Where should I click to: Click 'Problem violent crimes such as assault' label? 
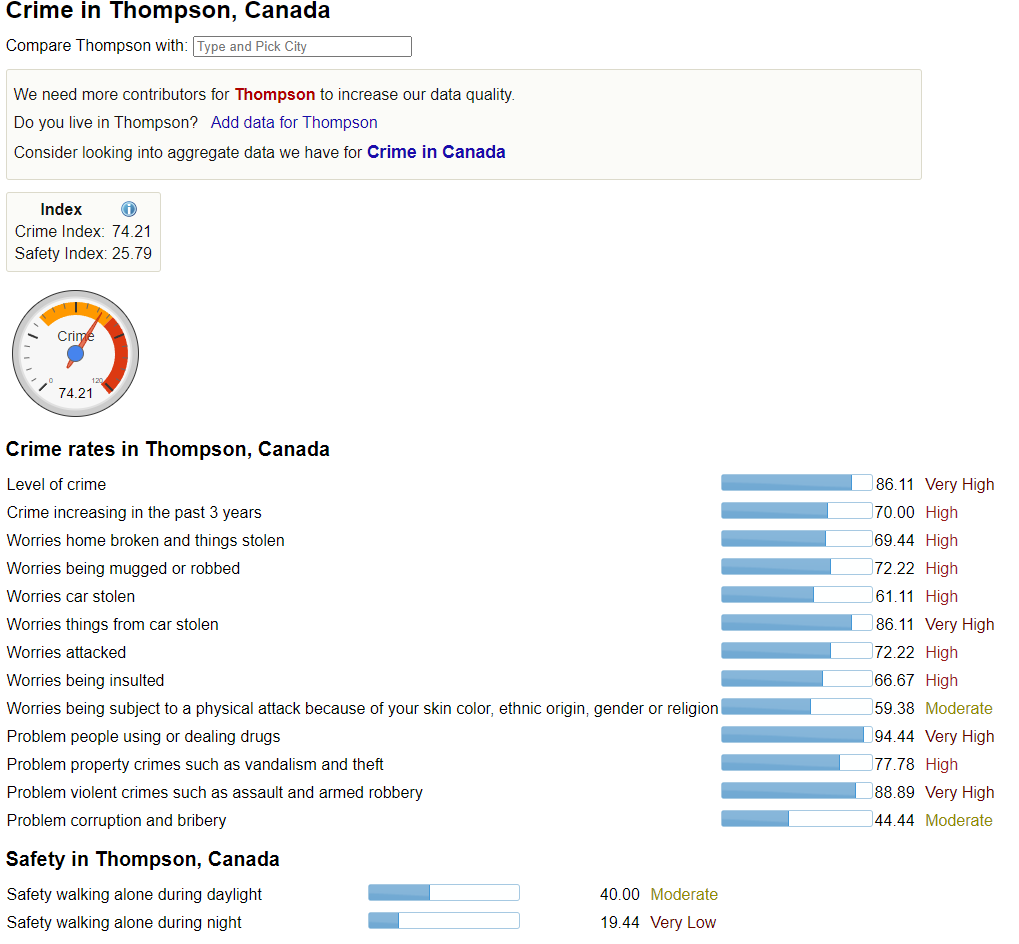[x=214, y=792]
